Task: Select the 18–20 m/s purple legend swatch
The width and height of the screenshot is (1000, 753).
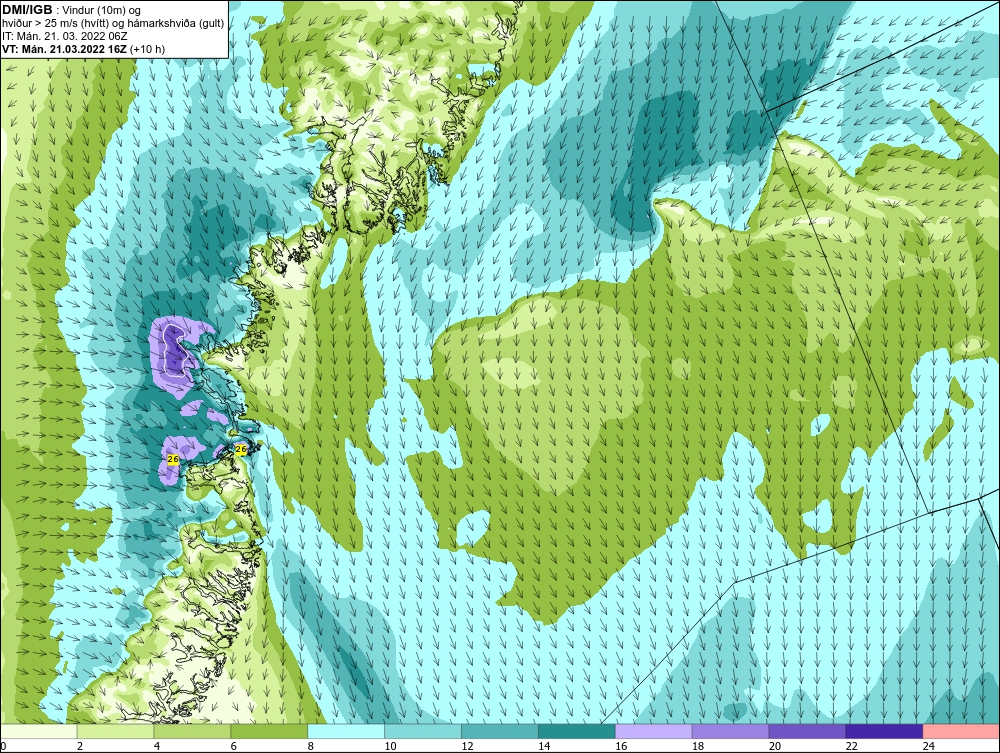Action: click(730, 731)
